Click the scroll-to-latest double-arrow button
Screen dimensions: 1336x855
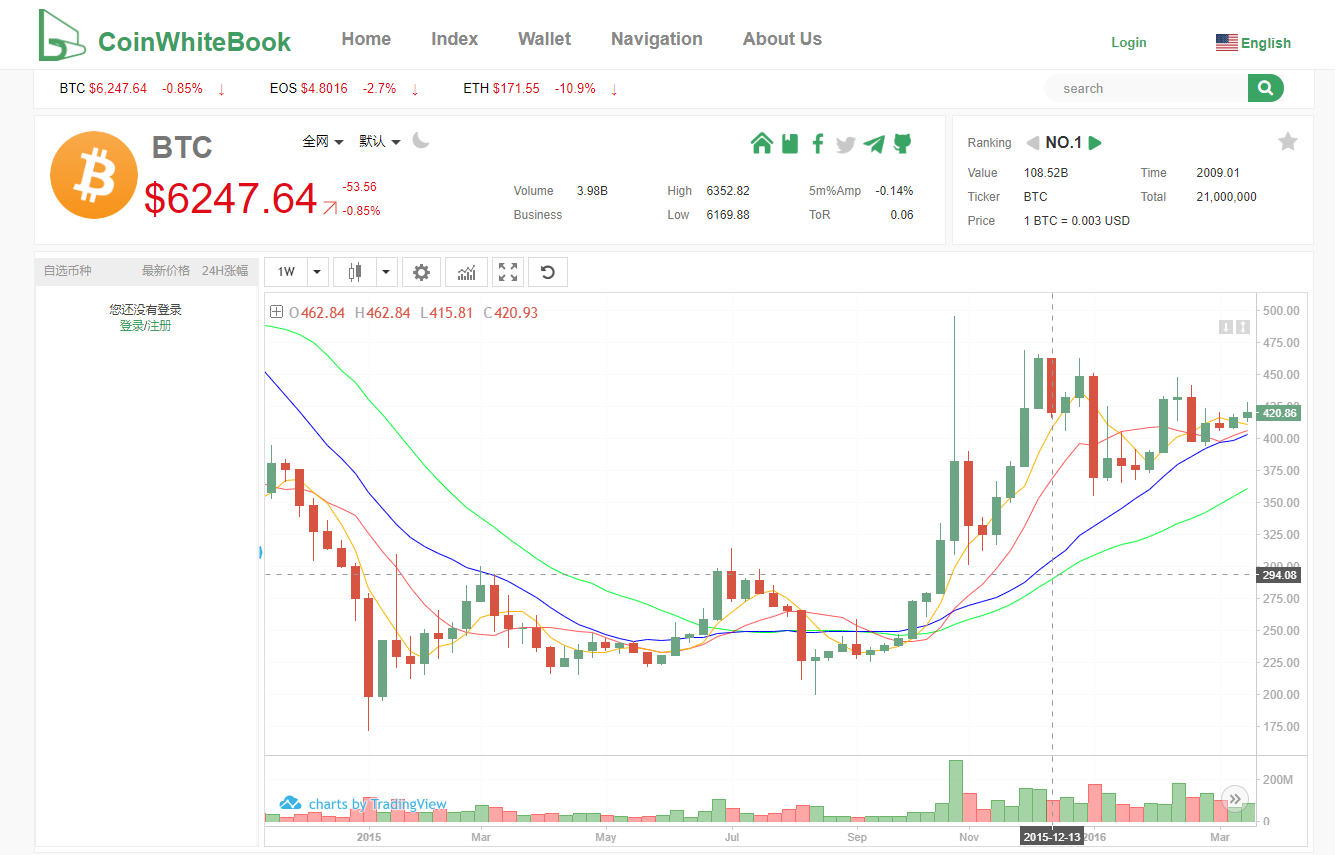tap(1236, 798)
